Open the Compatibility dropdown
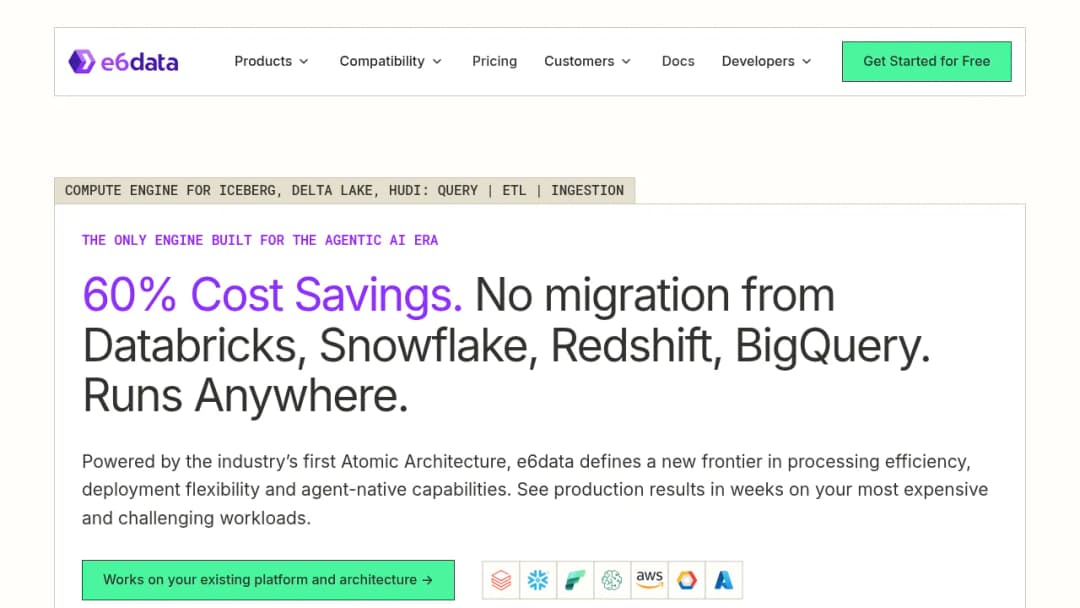Screen dimensions: 1080x608 tap(391, 61)
